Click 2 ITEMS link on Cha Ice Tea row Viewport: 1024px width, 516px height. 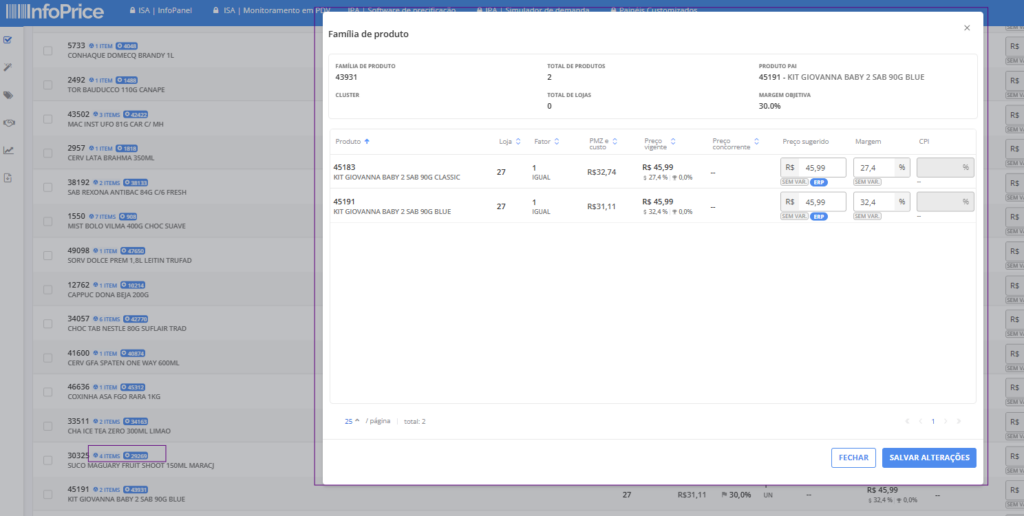click(x=106, y=422)
